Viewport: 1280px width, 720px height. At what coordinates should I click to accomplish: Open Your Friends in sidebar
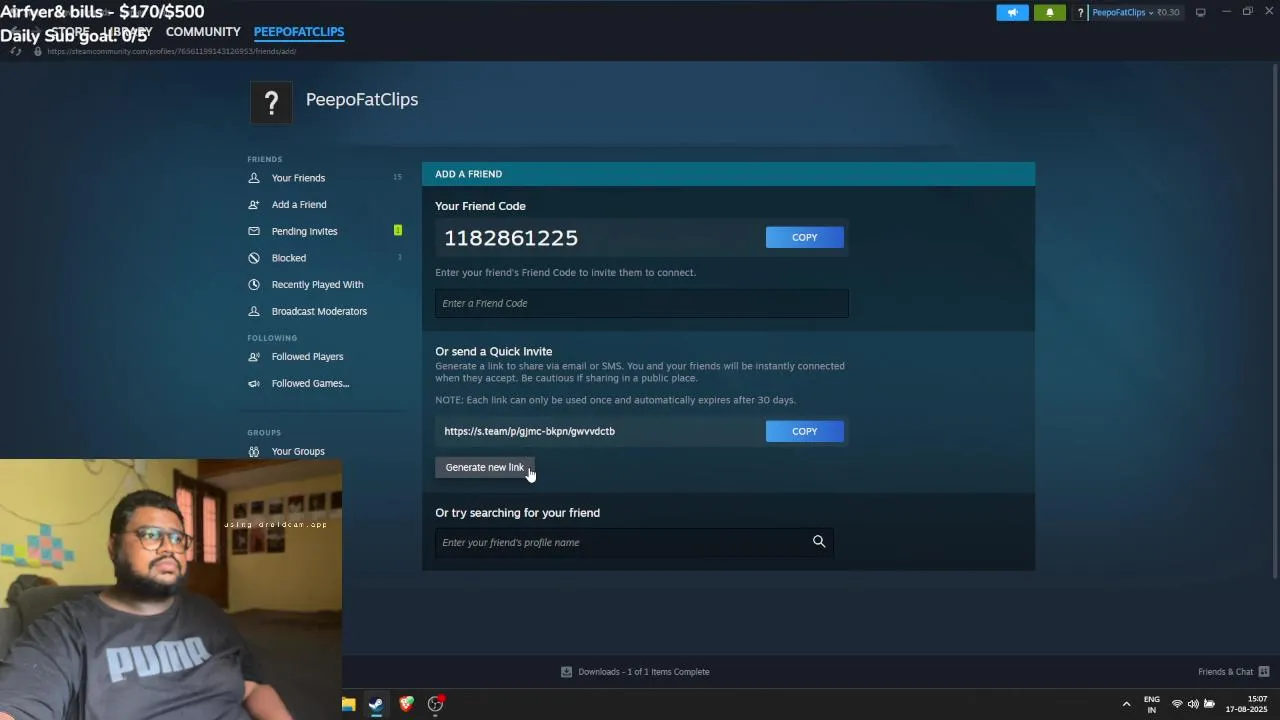pyautogui.click(x=298, y=178)
